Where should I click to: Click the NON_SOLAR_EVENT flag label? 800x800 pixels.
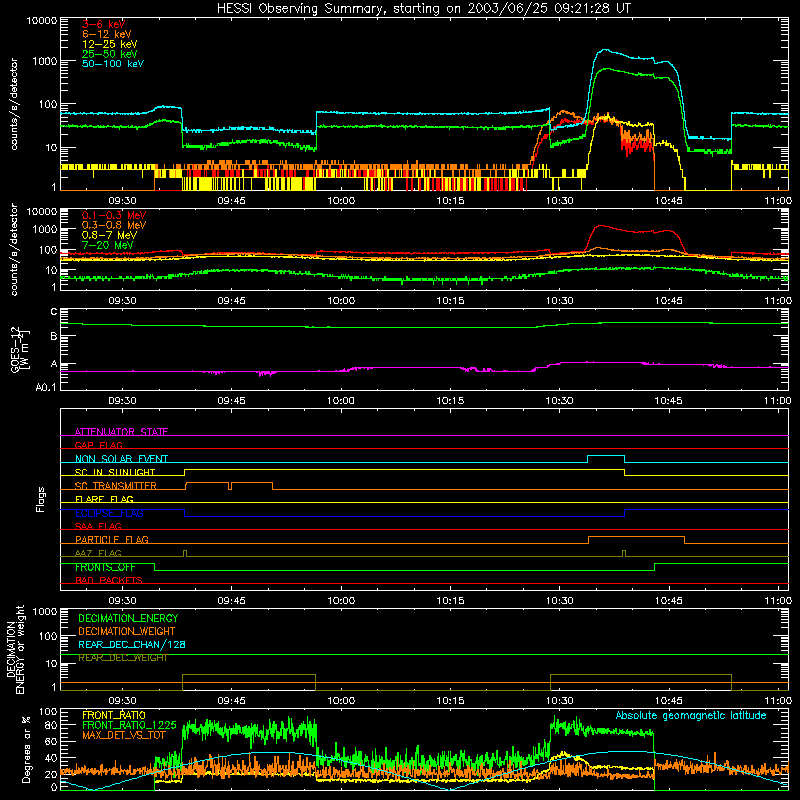pyautogui.click(x=121, y=459)
